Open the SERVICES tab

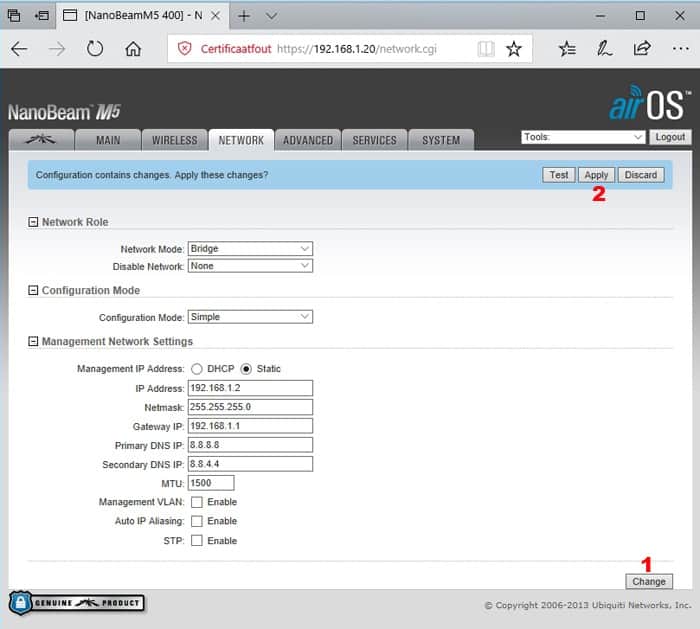point(374,140)
